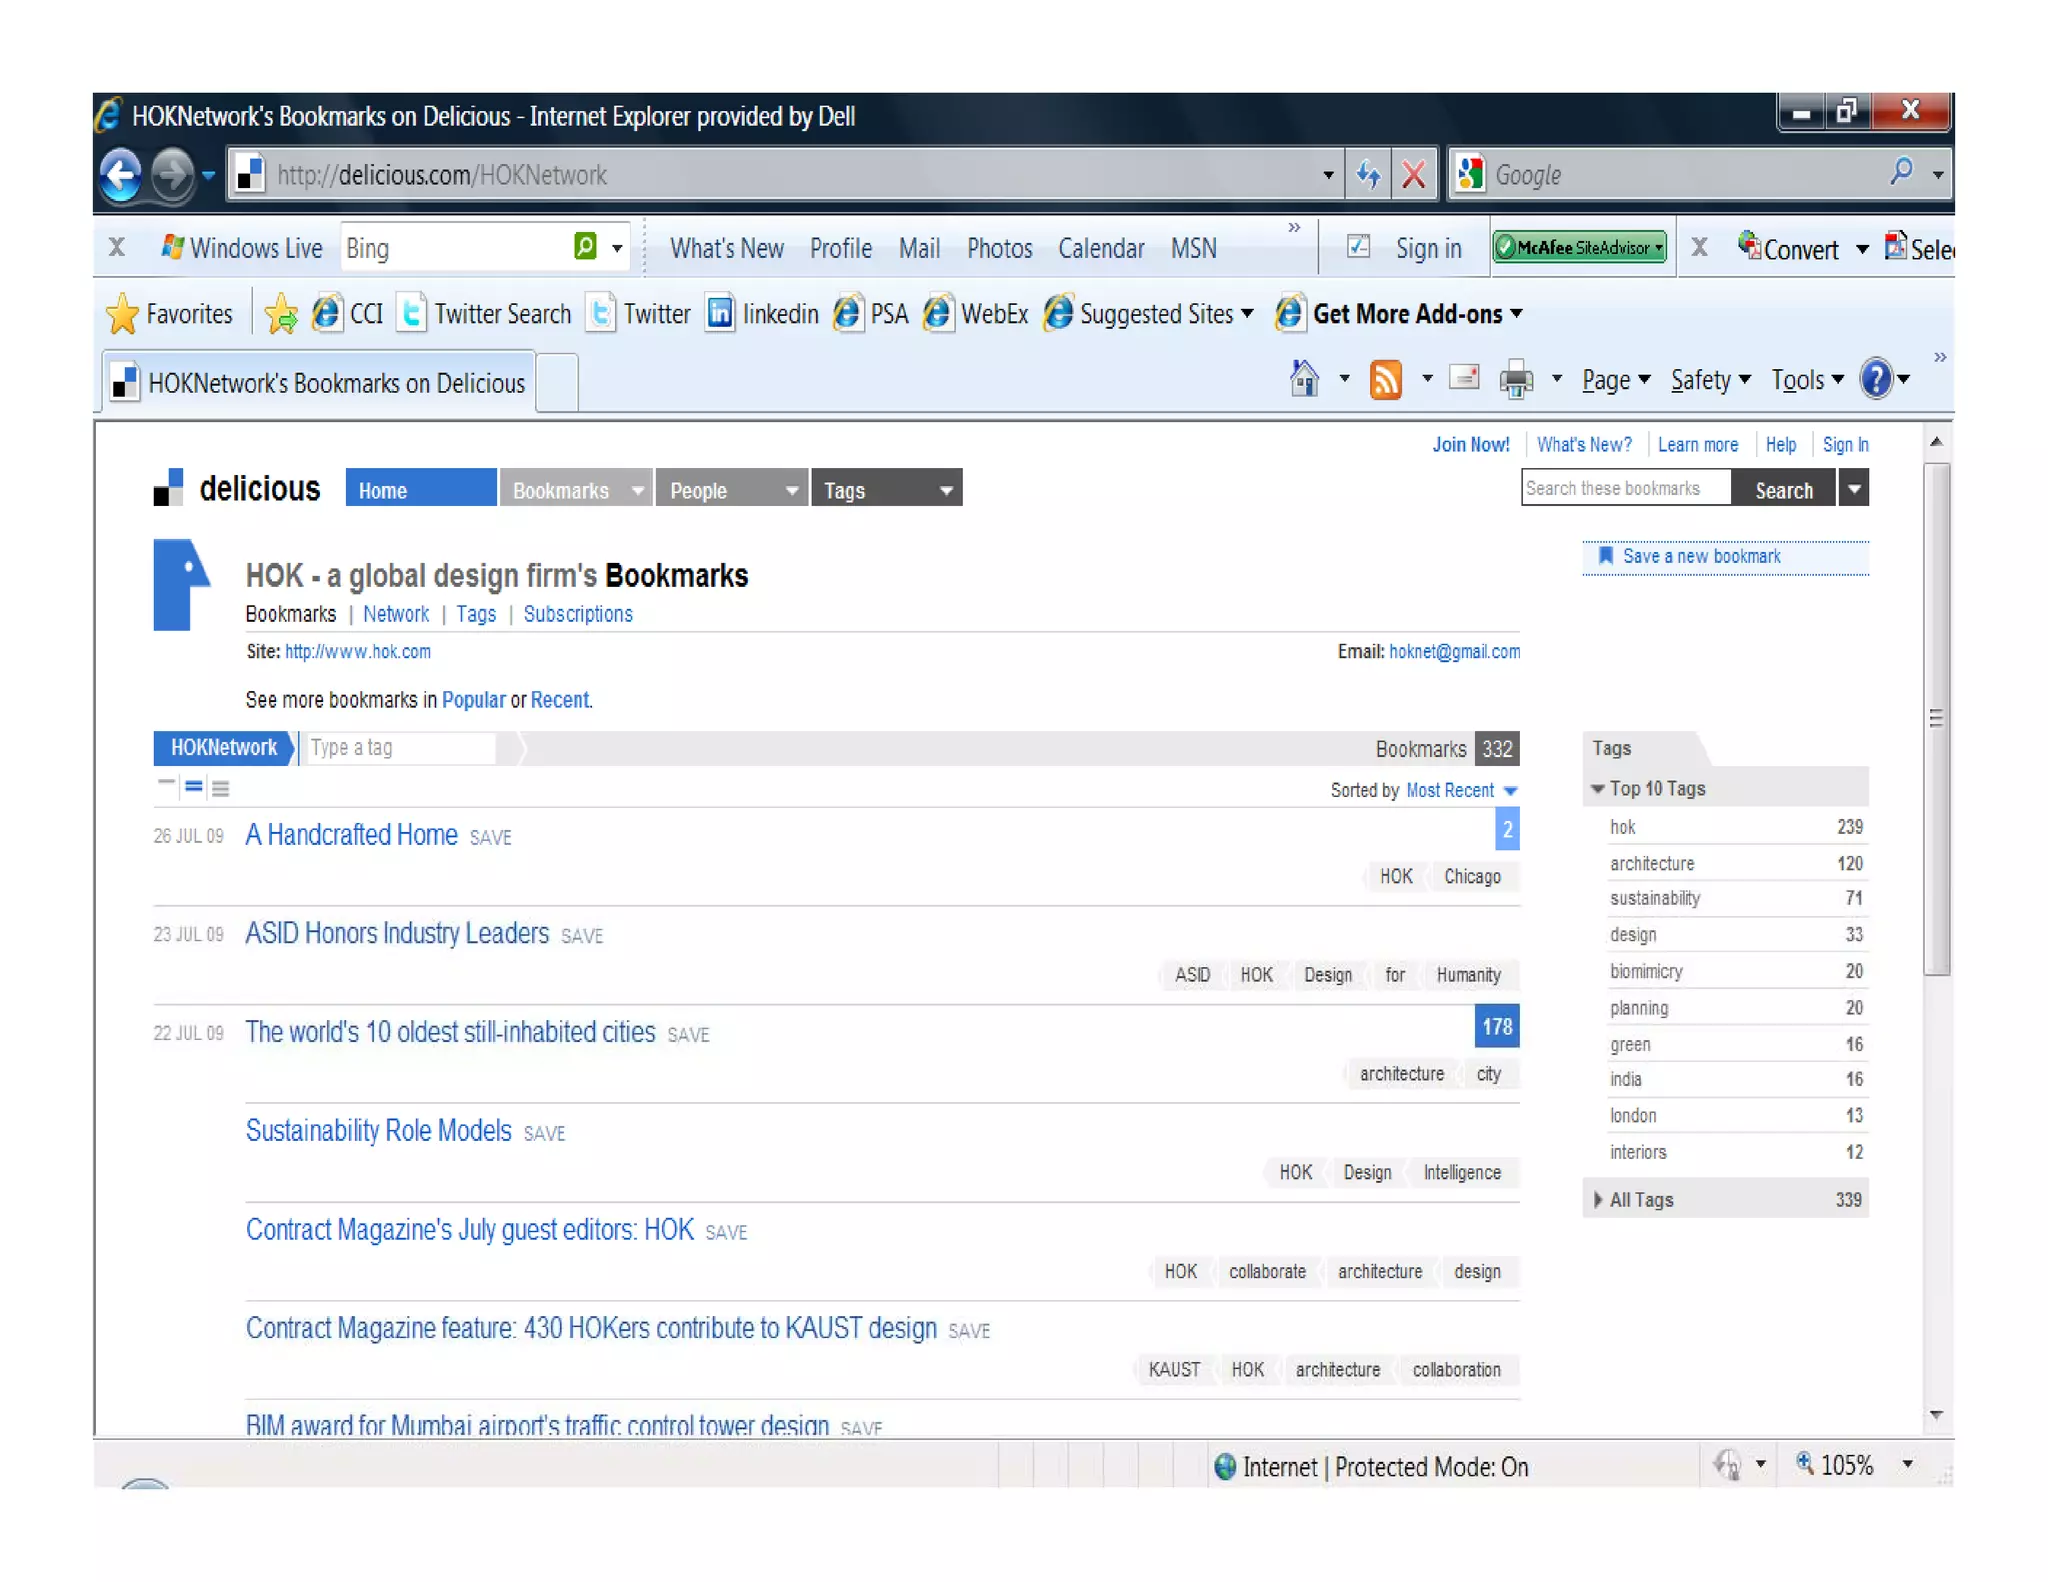This screenshot has height=1582, width=2048.
Task: Expand the All Tags section
Action: coord(1640,1200)
